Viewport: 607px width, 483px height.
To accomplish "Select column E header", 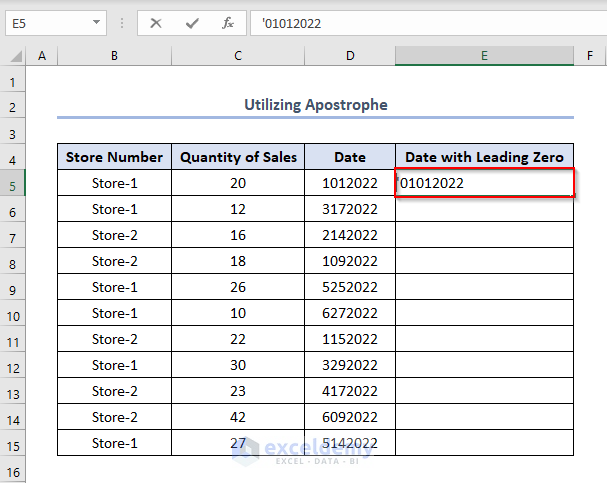I will [484, 57].
